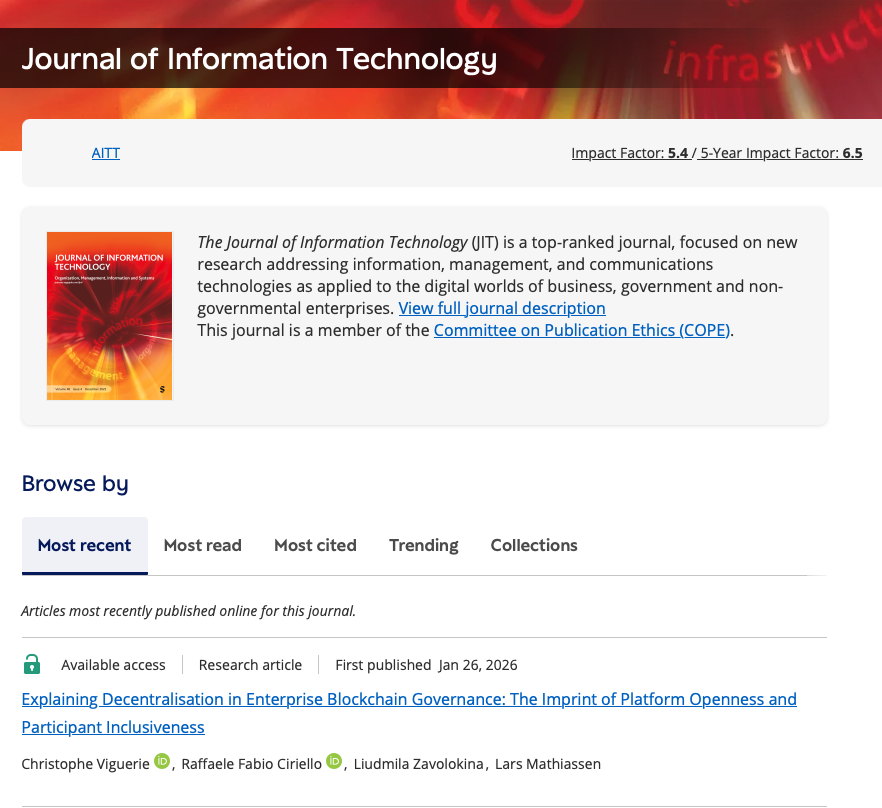Switch to the Most read tab

202,546
